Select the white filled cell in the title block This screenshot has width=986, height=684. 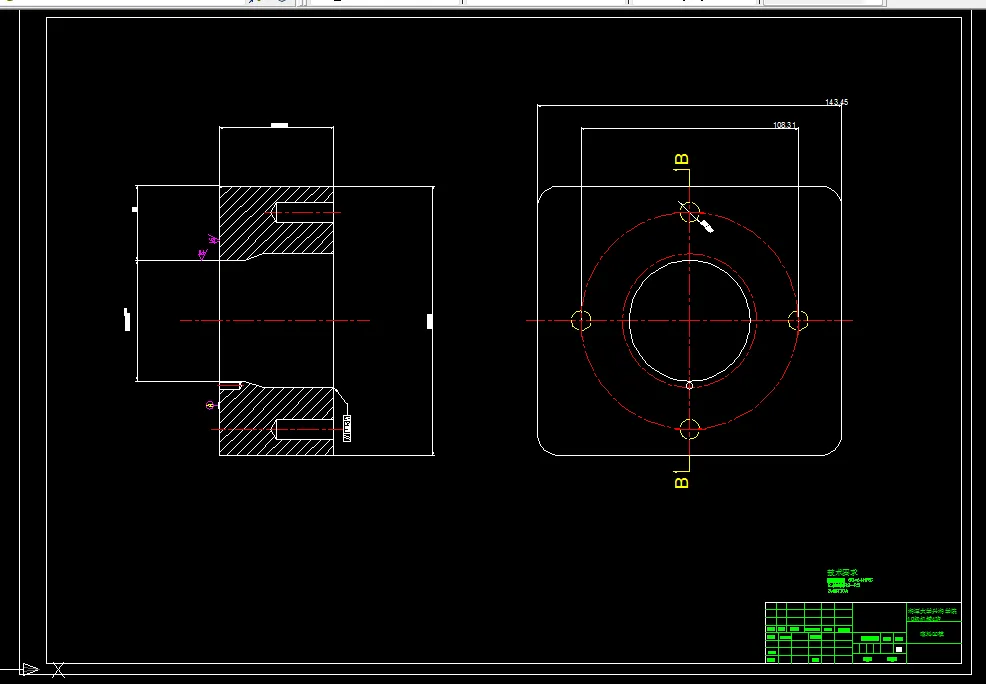[x=899, y=649]
